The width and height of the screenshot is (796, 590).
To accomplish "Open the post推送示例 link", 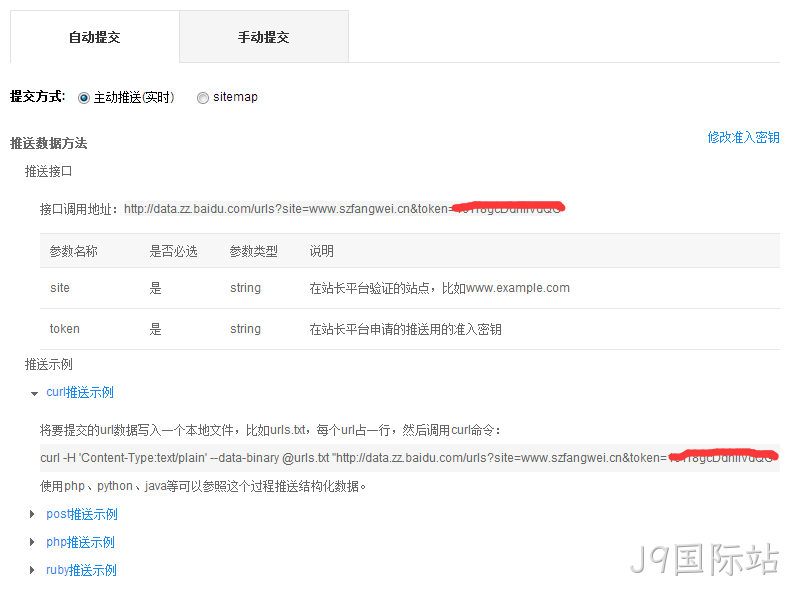I will (x=82, y=514).
